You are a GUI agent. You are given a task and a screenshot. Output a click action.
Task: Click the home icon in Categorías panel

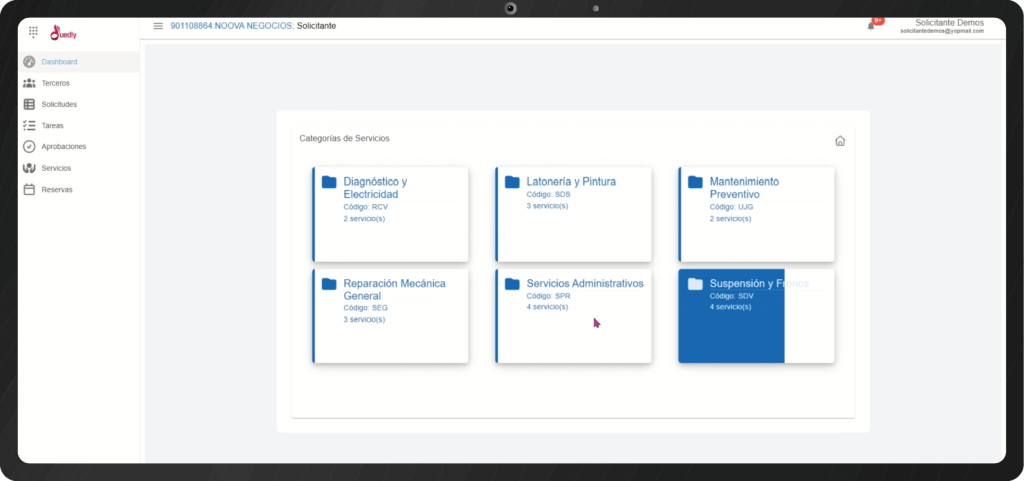click(x=840, y=141)
